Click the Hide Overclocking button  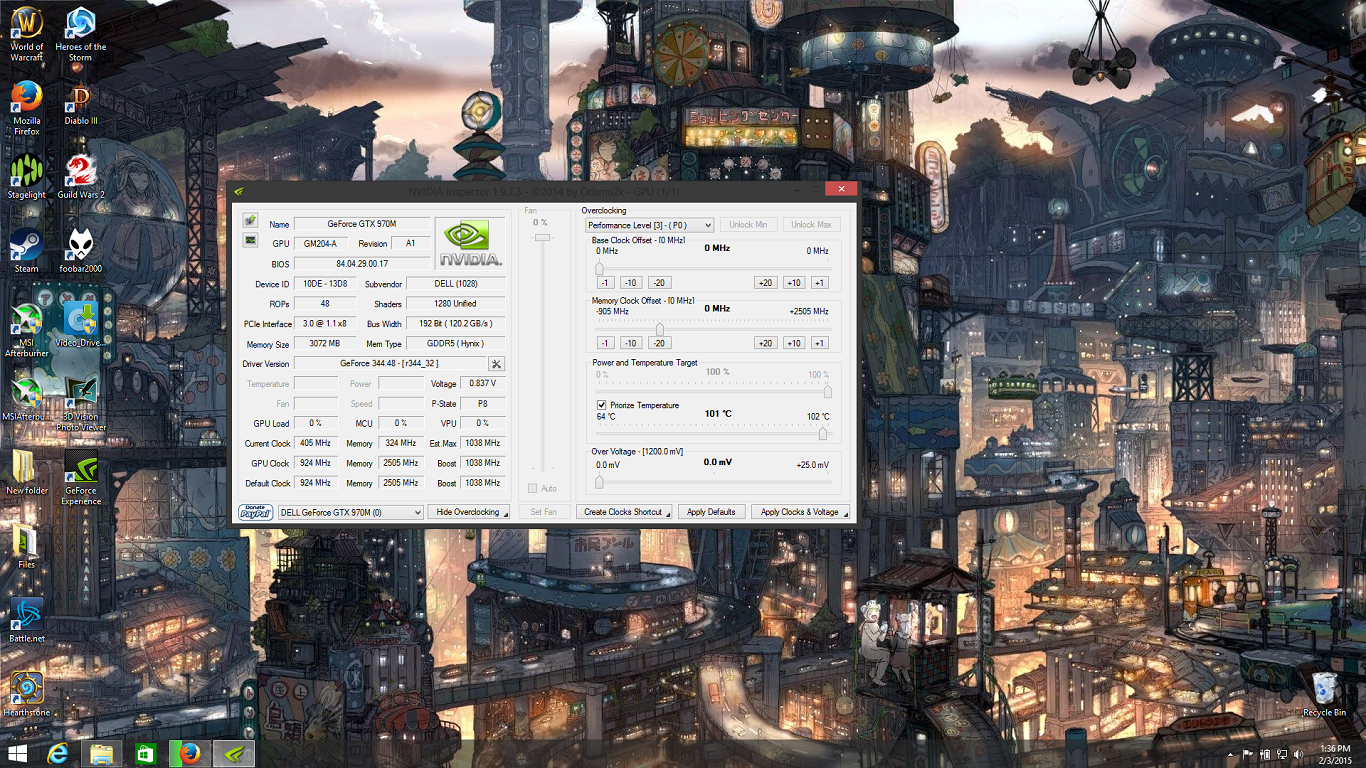click(x=469, y=512)
